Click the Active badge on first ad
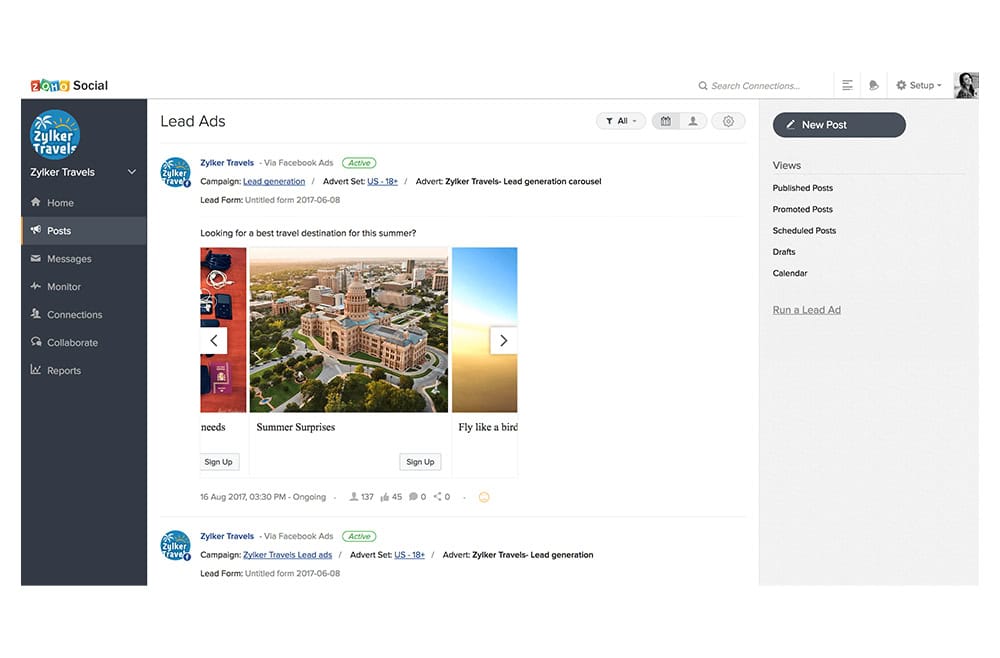Image resolution: width=1000 pixels, height=658 pixels. pos(359,163)
